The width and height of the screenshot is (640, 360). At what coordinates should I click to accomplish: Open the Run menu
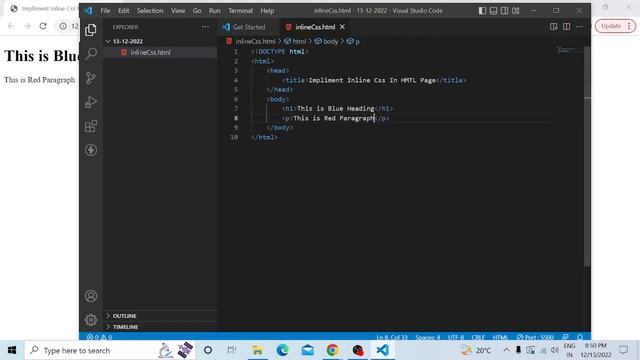point(214,11)
